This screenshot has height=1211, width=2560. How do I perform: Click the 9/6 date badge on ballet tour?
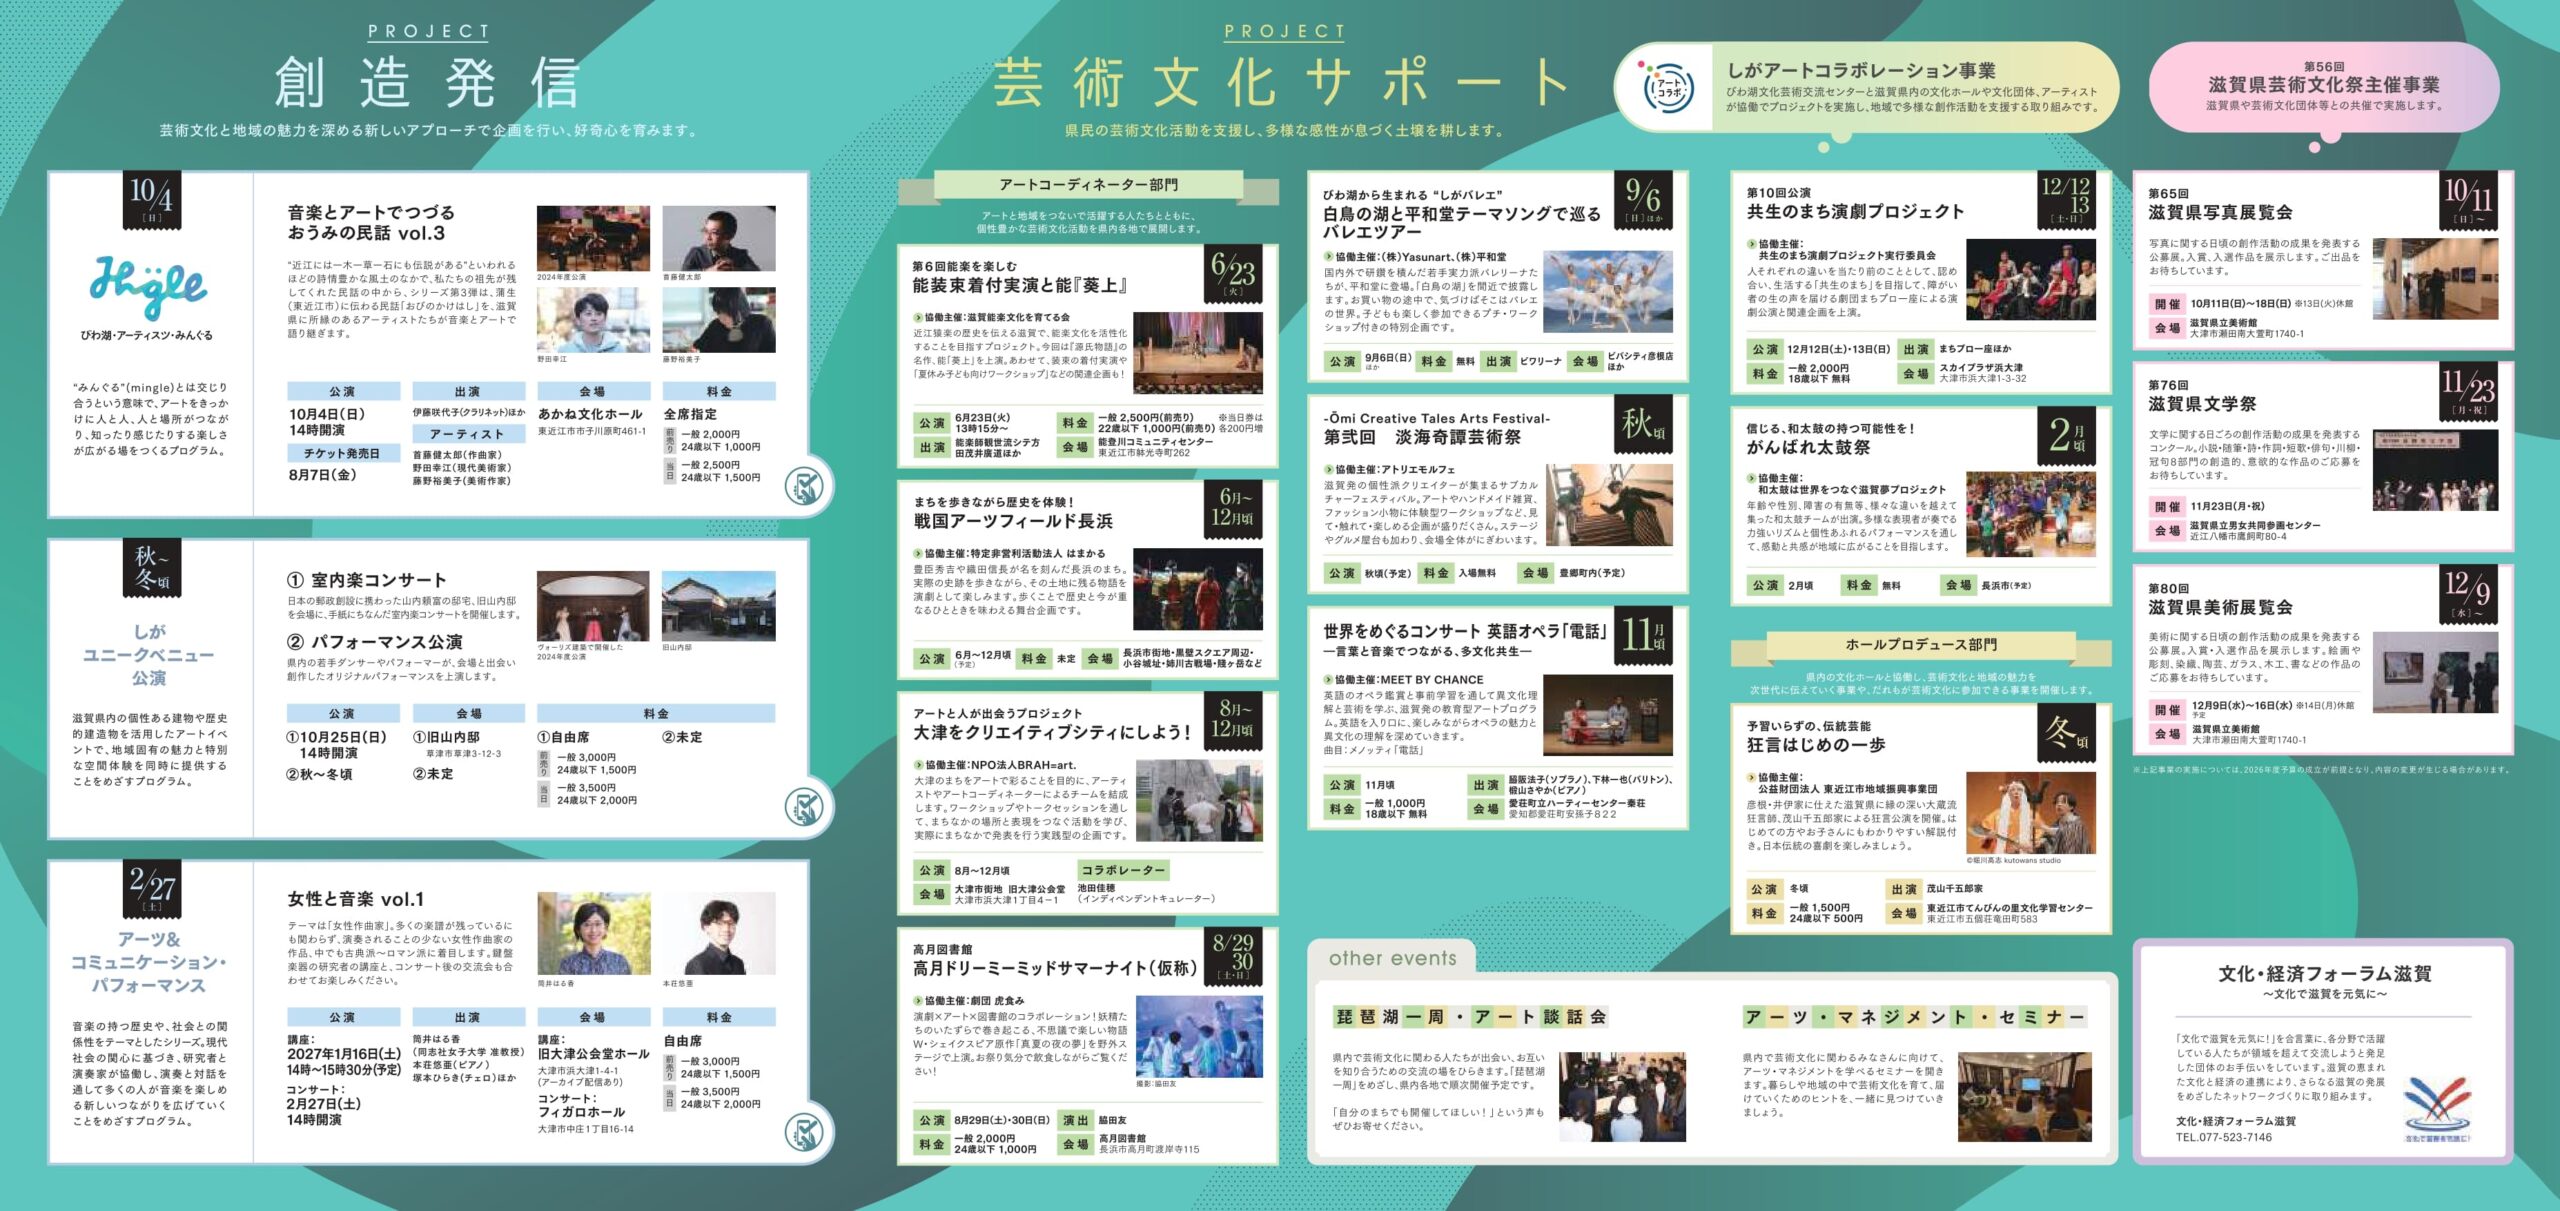click(1643, 200)
